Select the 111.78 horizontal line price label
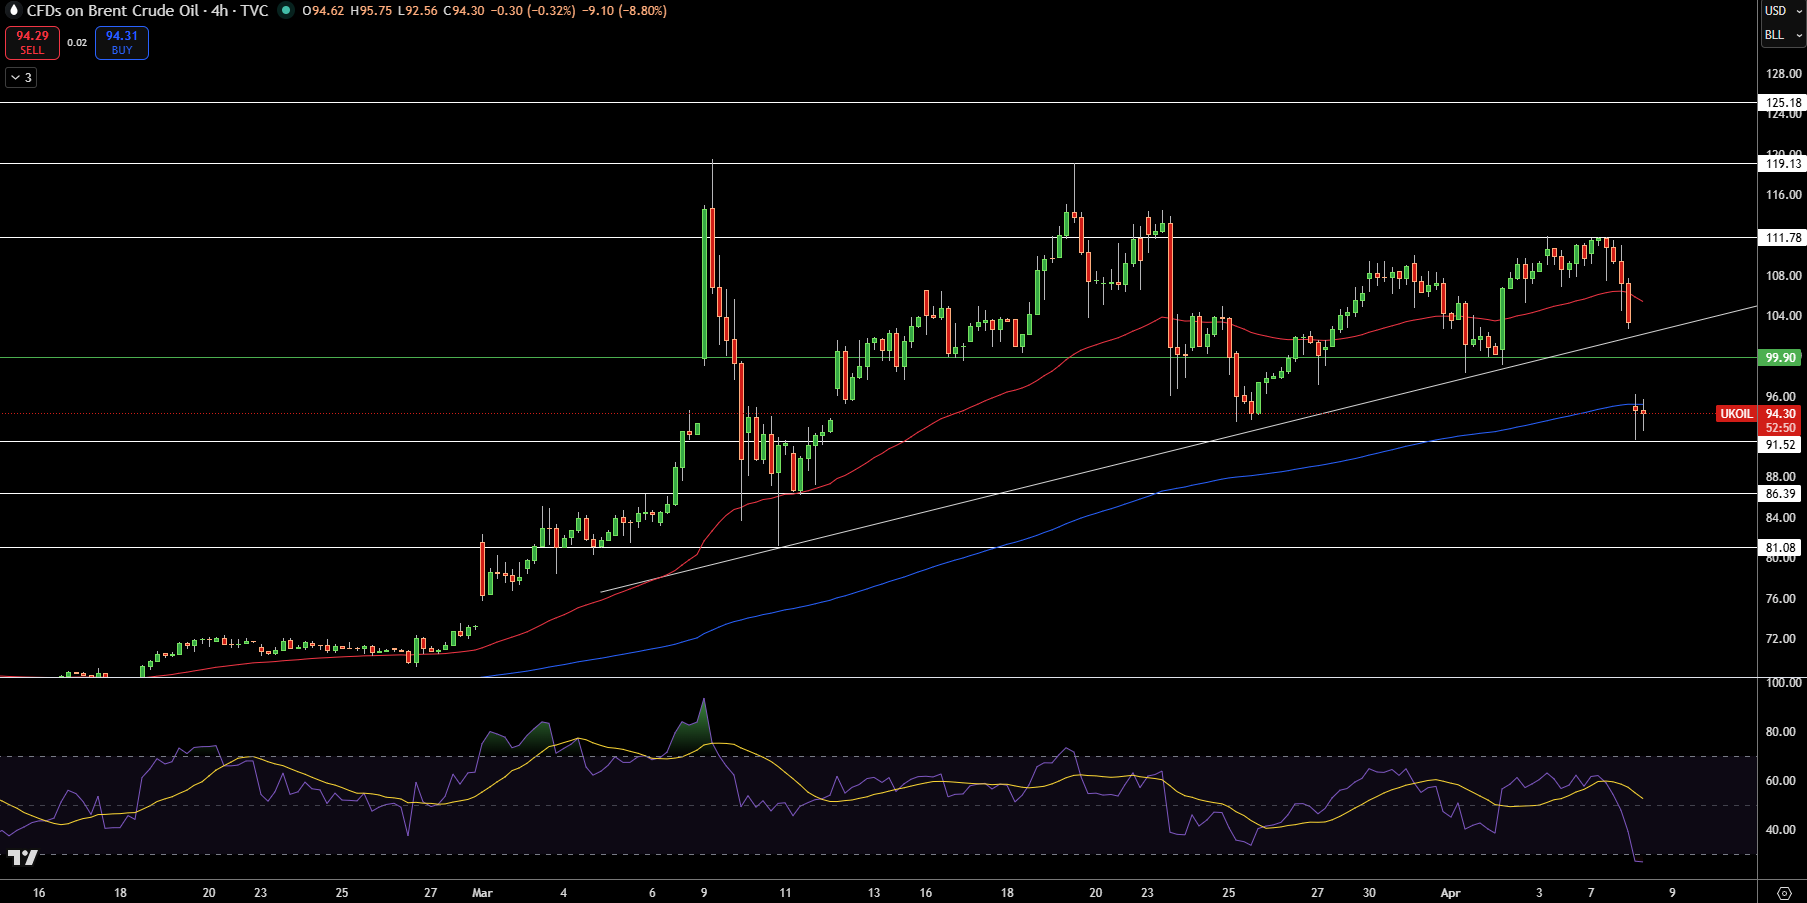 coord(1783,237)
